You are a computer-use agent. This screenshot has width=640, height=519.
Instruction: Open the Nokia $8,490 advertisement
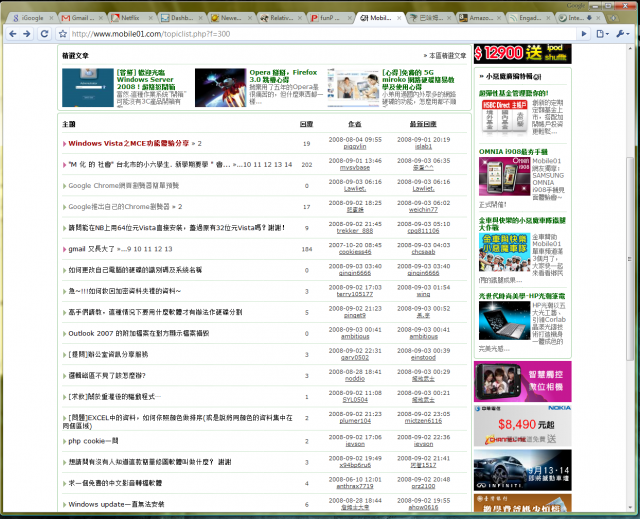click(522, 426)
